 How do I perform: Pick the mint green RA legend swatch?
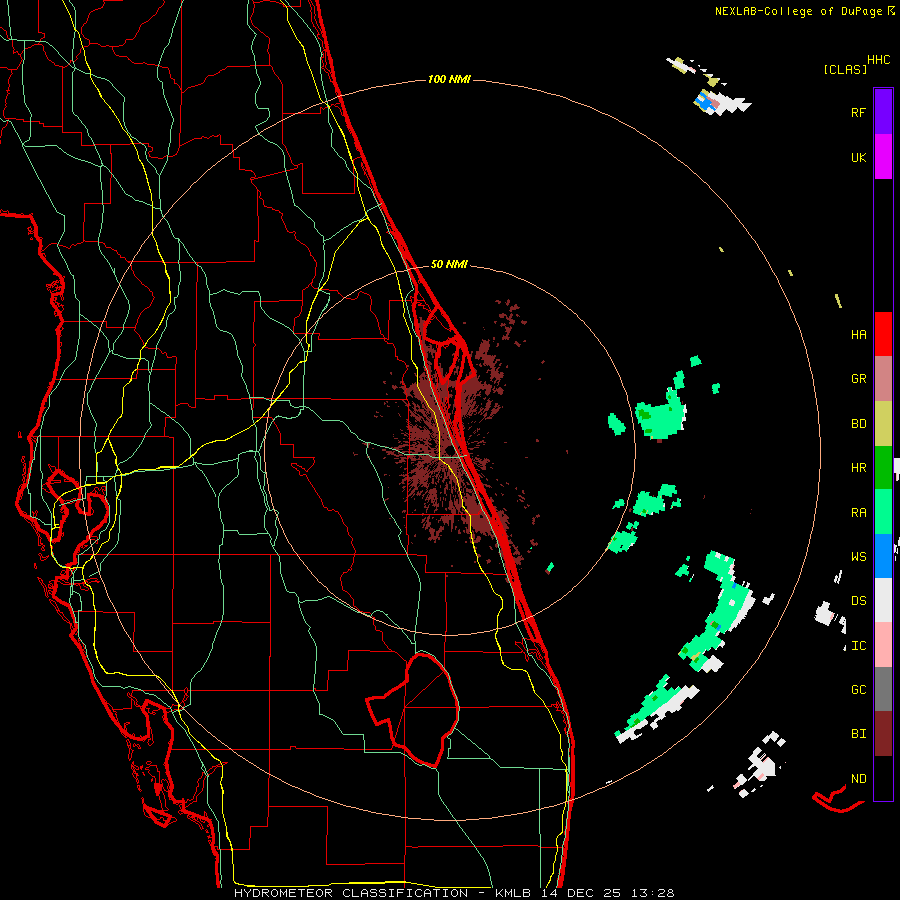coord(883,512)
